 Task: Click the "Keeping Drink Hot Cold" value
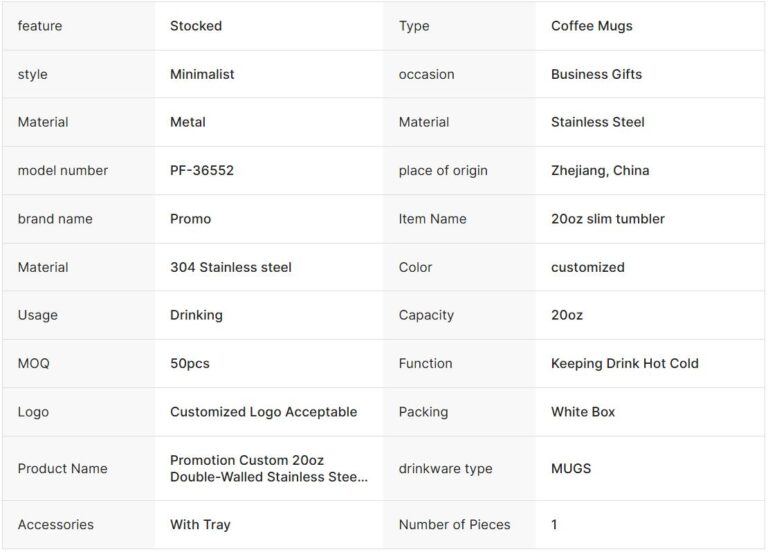point(624,363)
